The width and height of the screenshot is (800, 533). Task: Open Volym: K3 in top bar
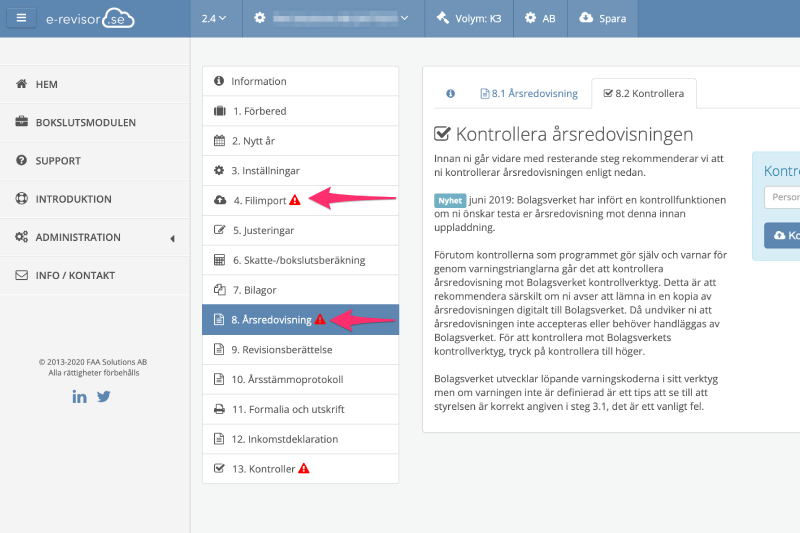469,18
